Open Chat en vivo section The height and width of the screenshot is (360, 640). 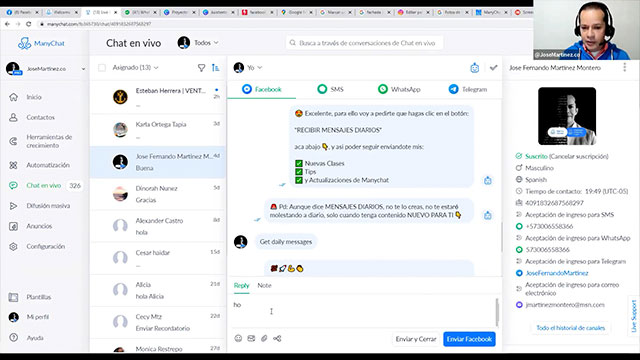[x=45, y=186]
